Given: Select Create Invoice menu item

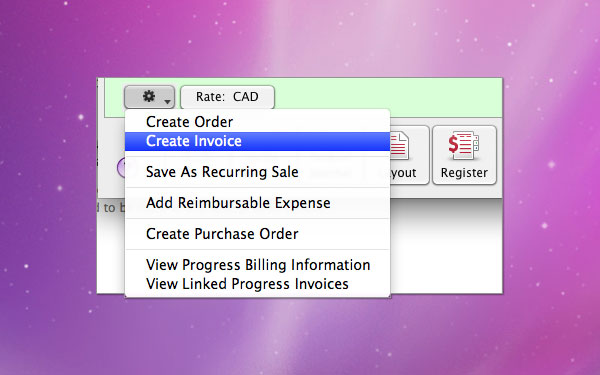Looking at the screenshot, I should coord(257,141).
